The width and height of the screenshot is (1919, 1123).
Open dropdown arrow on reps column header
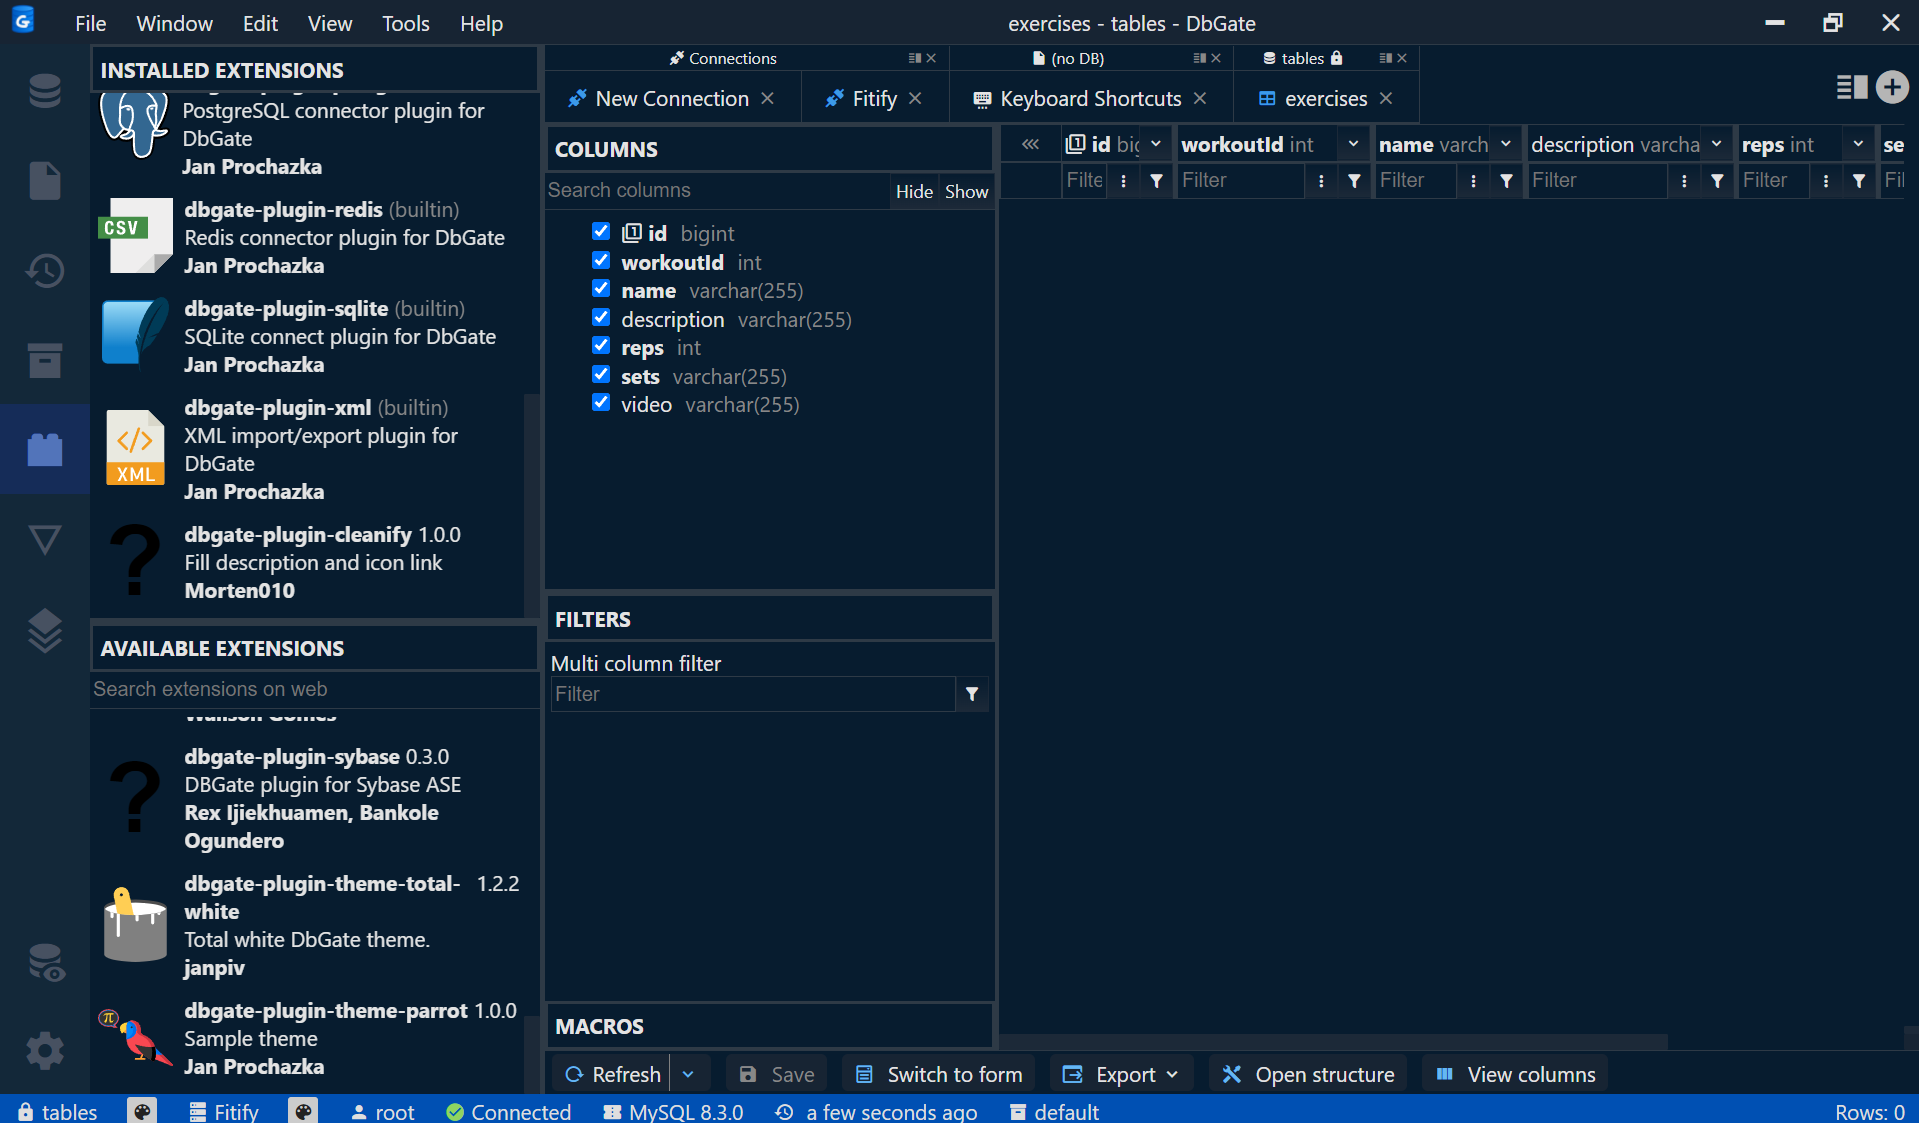pyautogui.click(x=1858, y=144)
